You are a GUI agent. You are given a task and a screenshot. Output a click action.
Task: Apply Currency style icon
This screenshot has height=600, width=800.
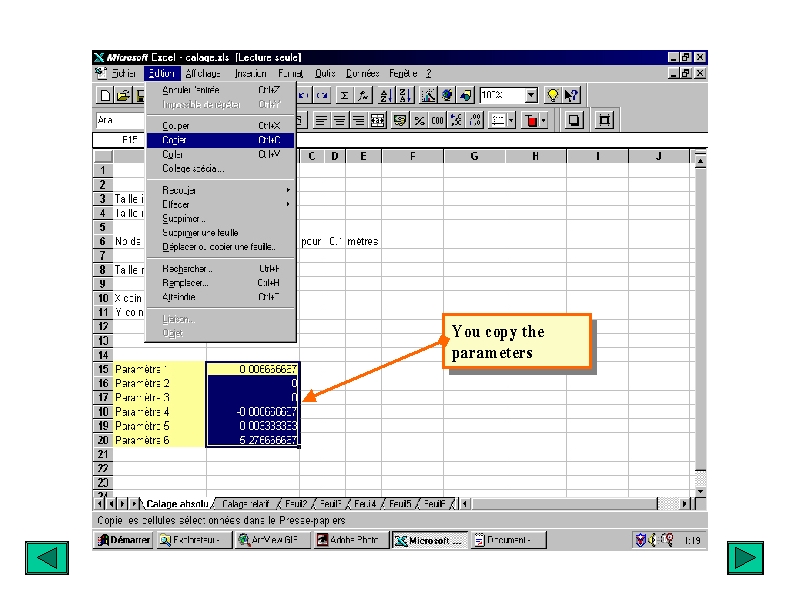401,121
